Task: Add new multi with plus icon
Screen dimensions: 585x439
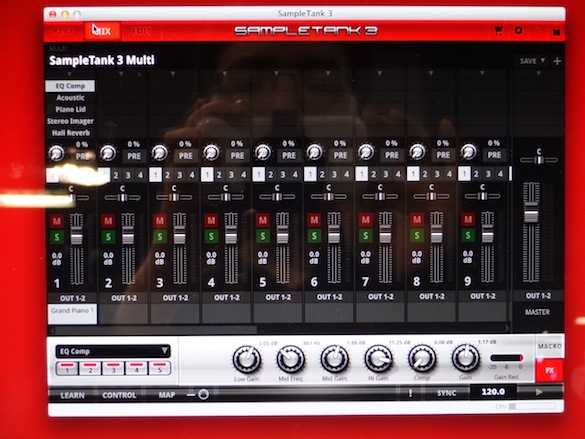Action: pyautogui.click(x=557, y=61)
